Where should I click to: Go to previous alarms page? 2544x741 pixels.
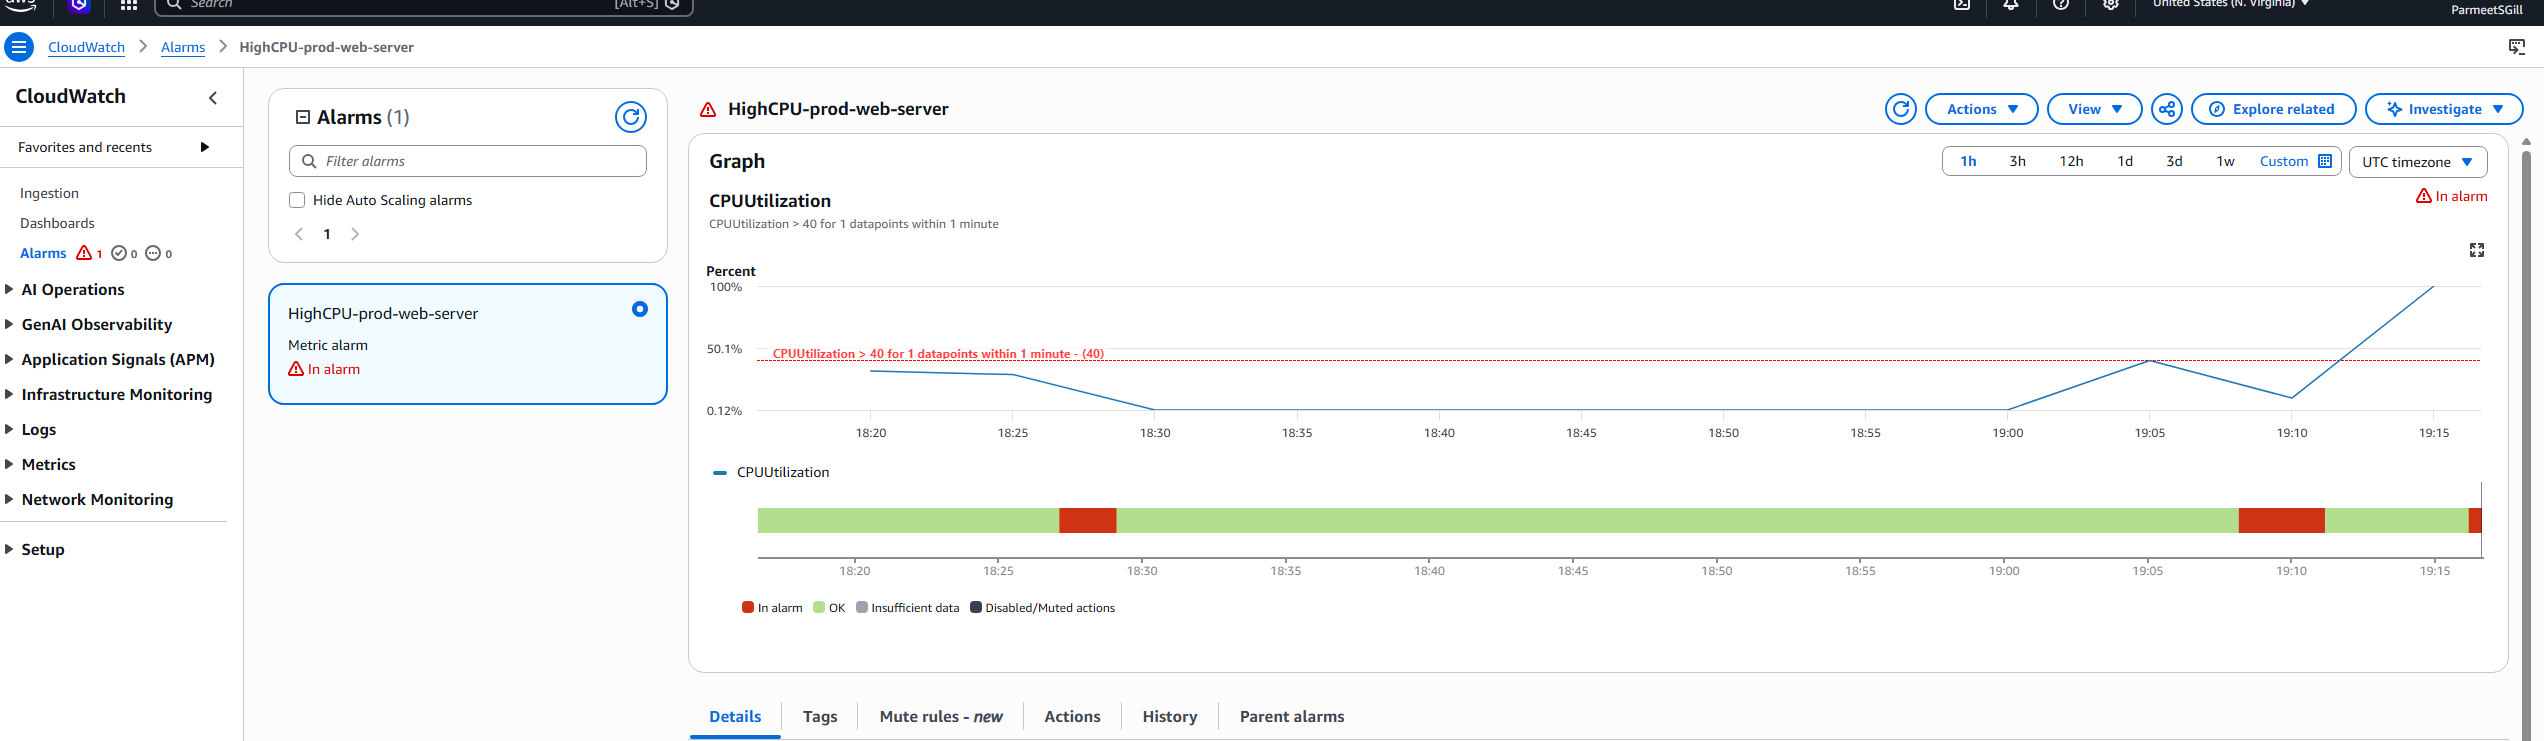pos(299,234)
